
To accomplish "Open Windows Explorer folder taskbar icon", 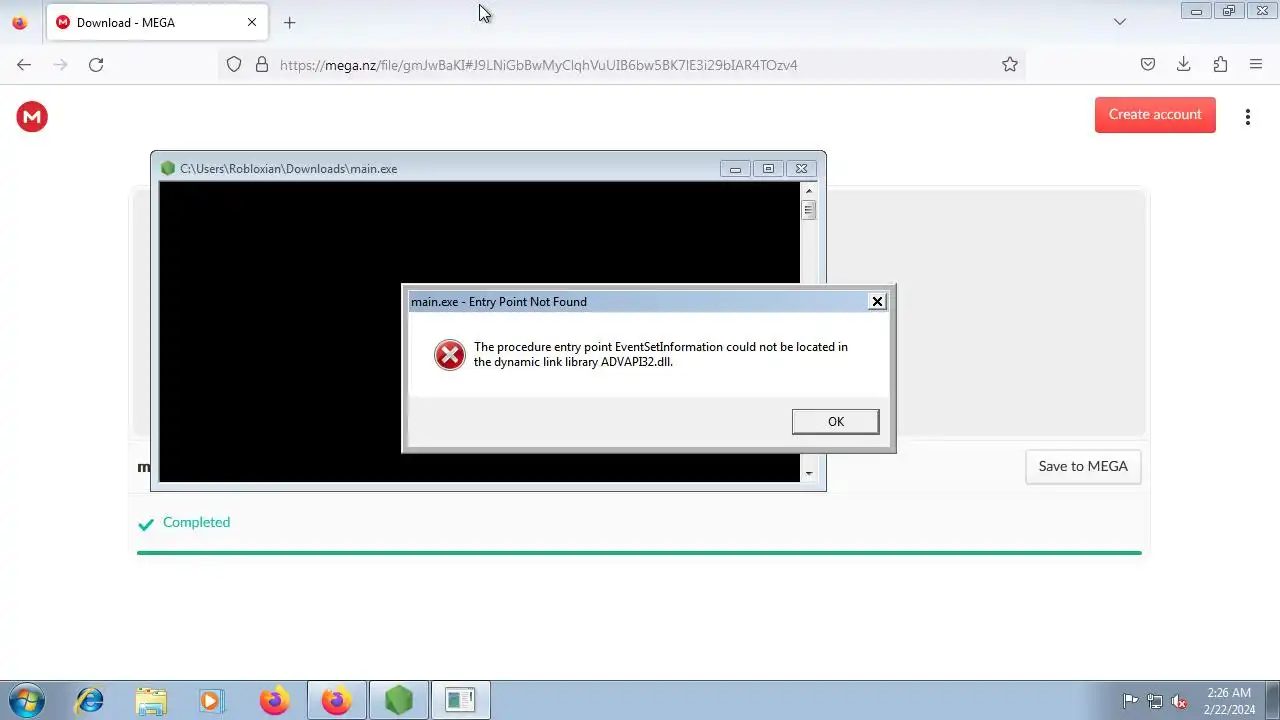I will pyautogui.click(x=151, y=701).
